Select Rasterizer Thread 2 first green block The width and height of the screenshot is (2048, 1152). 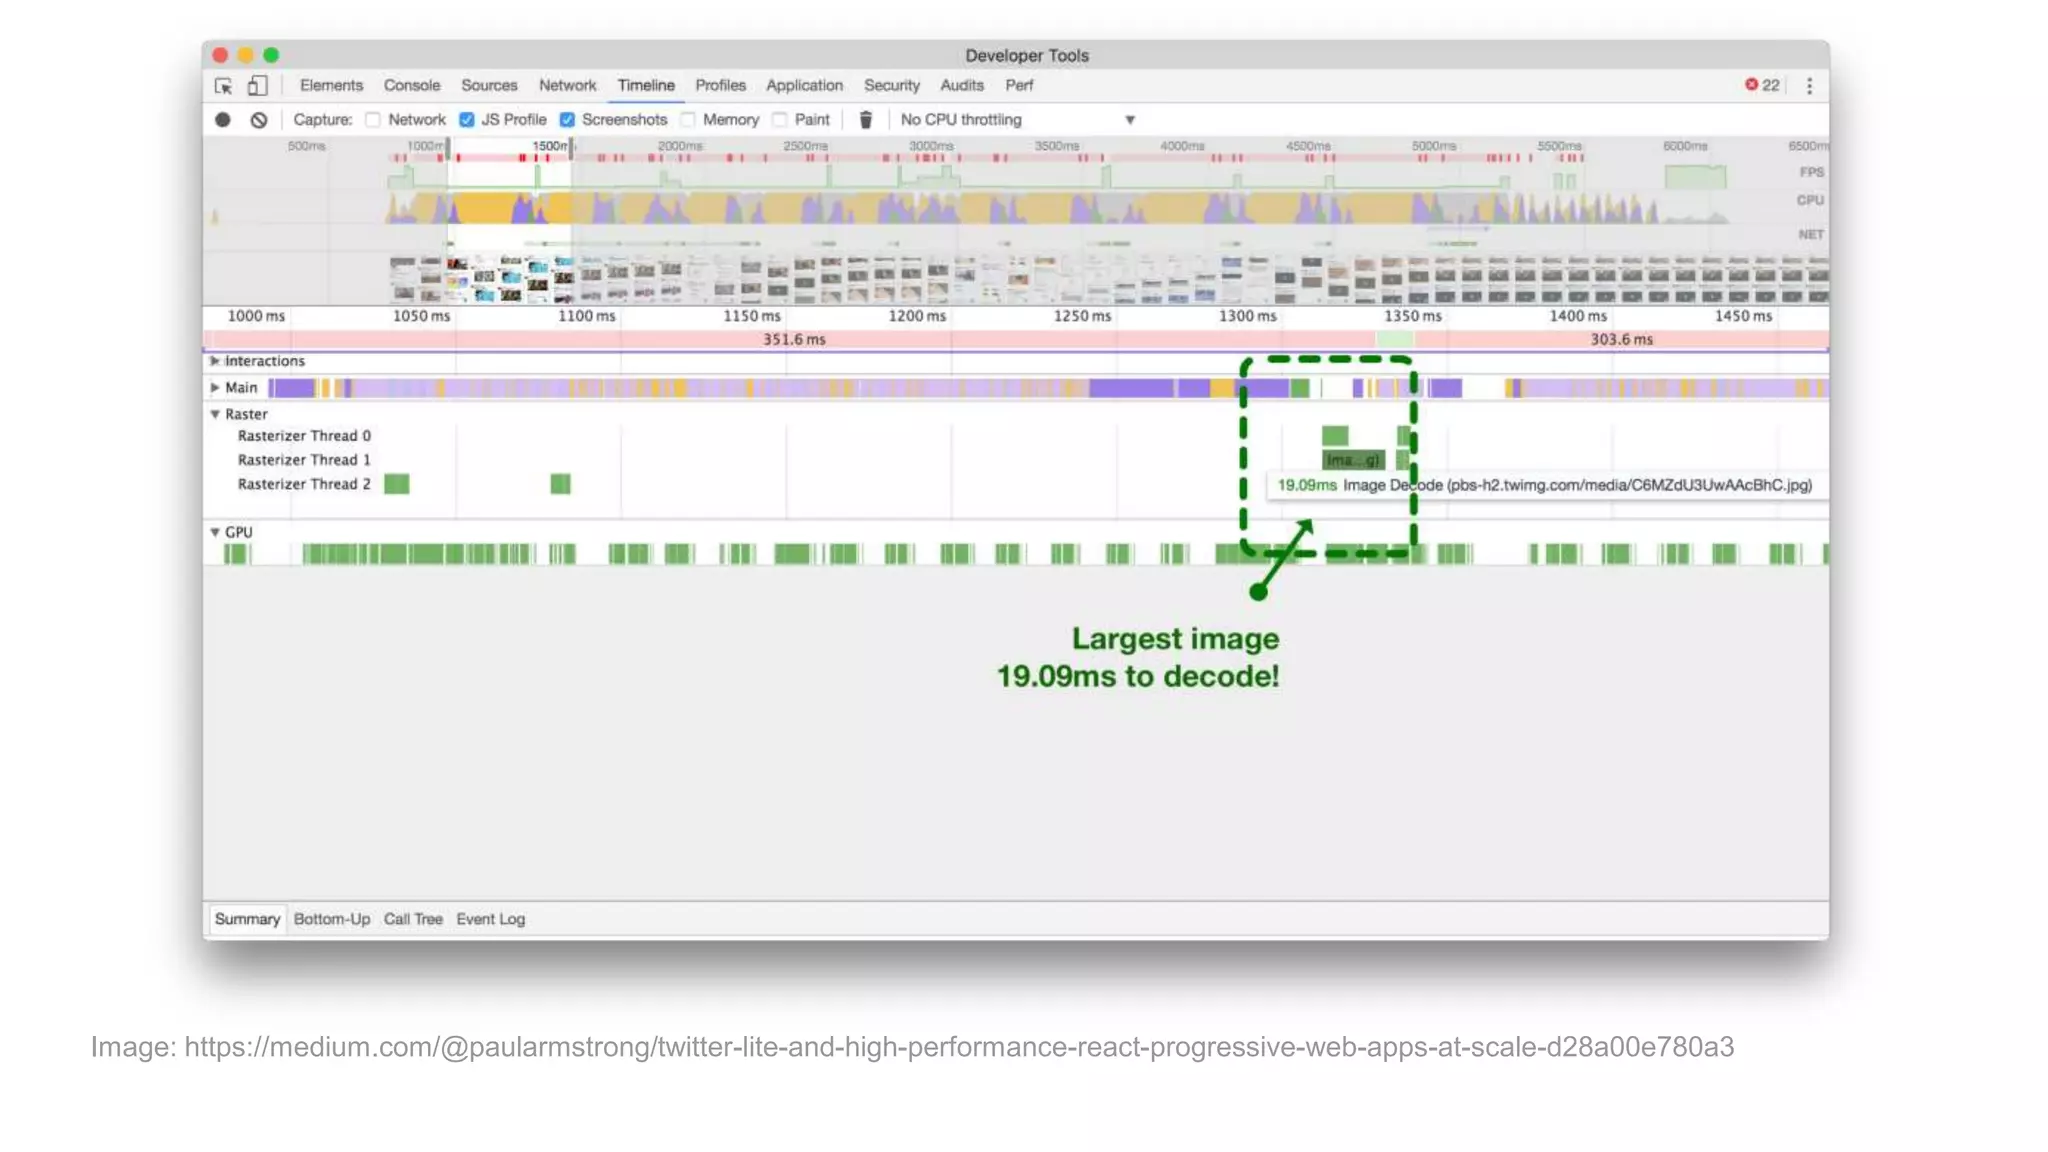397,484
